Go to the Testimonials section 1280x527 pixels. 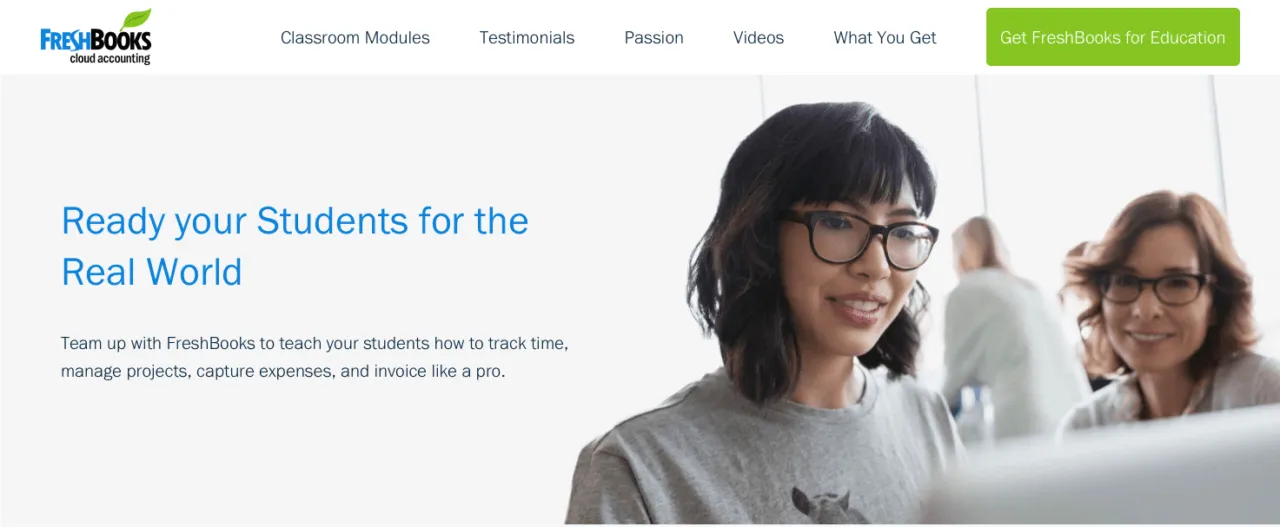coord(527,38)
